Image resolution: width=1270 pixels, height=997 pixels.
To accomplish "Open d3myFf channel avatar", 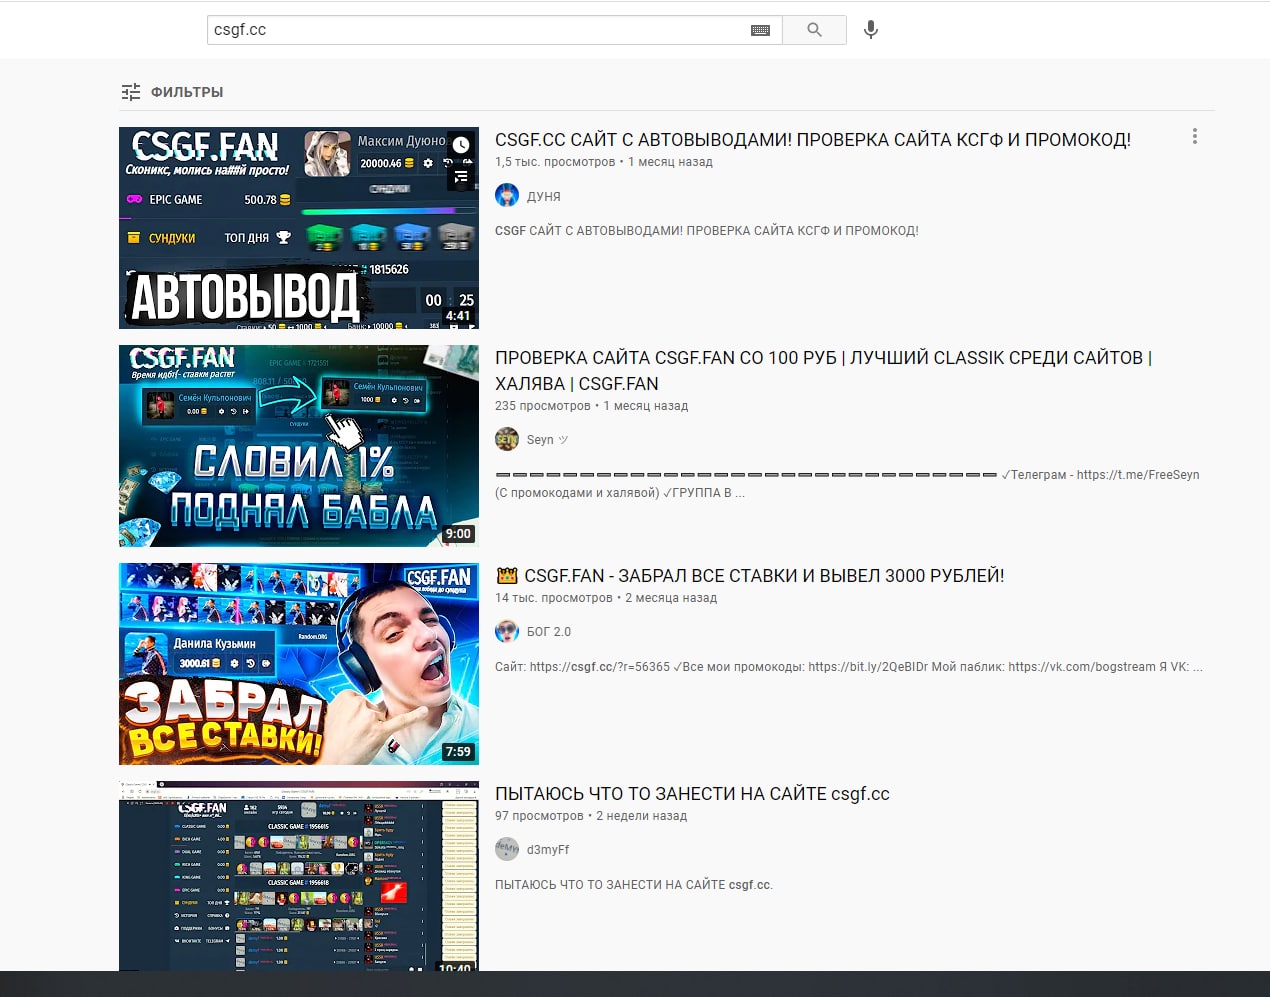I will [507, 849].
